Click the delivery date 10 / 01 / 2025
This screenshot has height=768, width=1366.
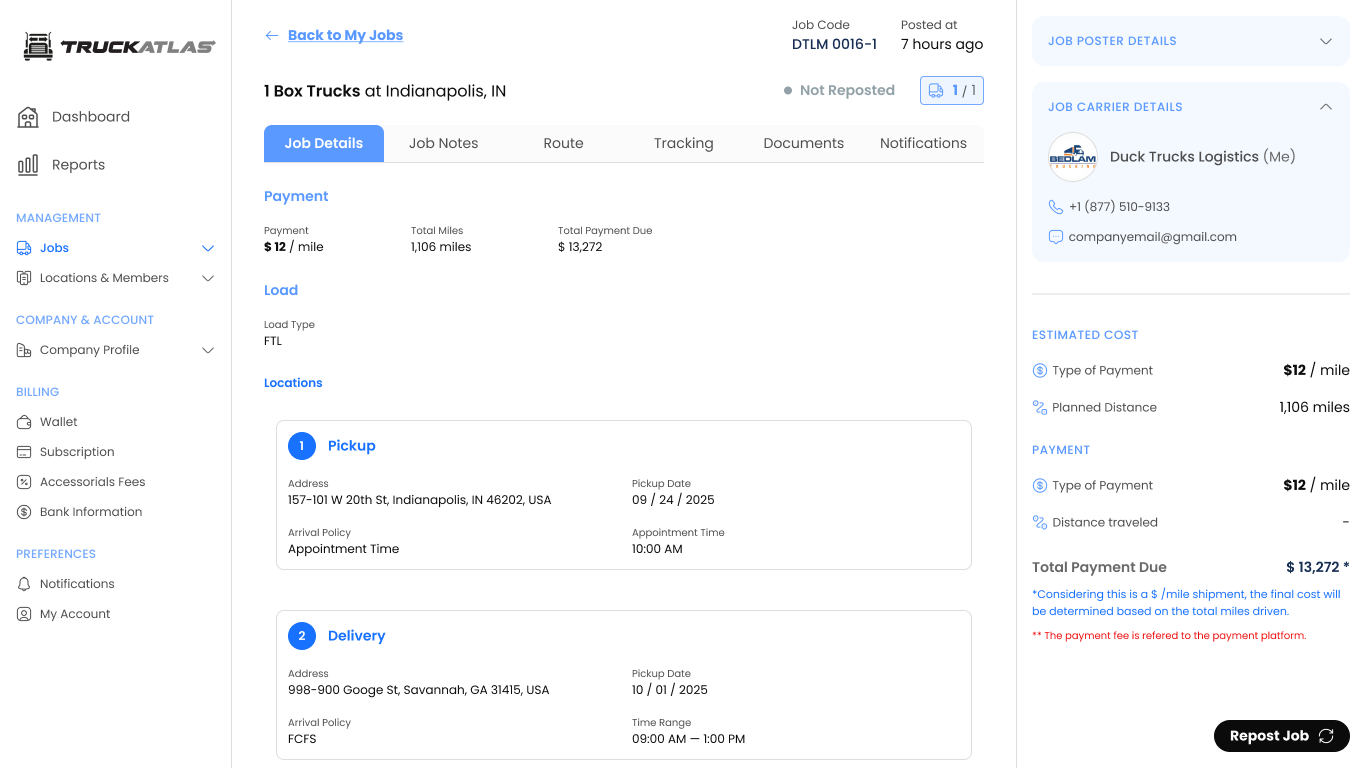coord(670,690)
